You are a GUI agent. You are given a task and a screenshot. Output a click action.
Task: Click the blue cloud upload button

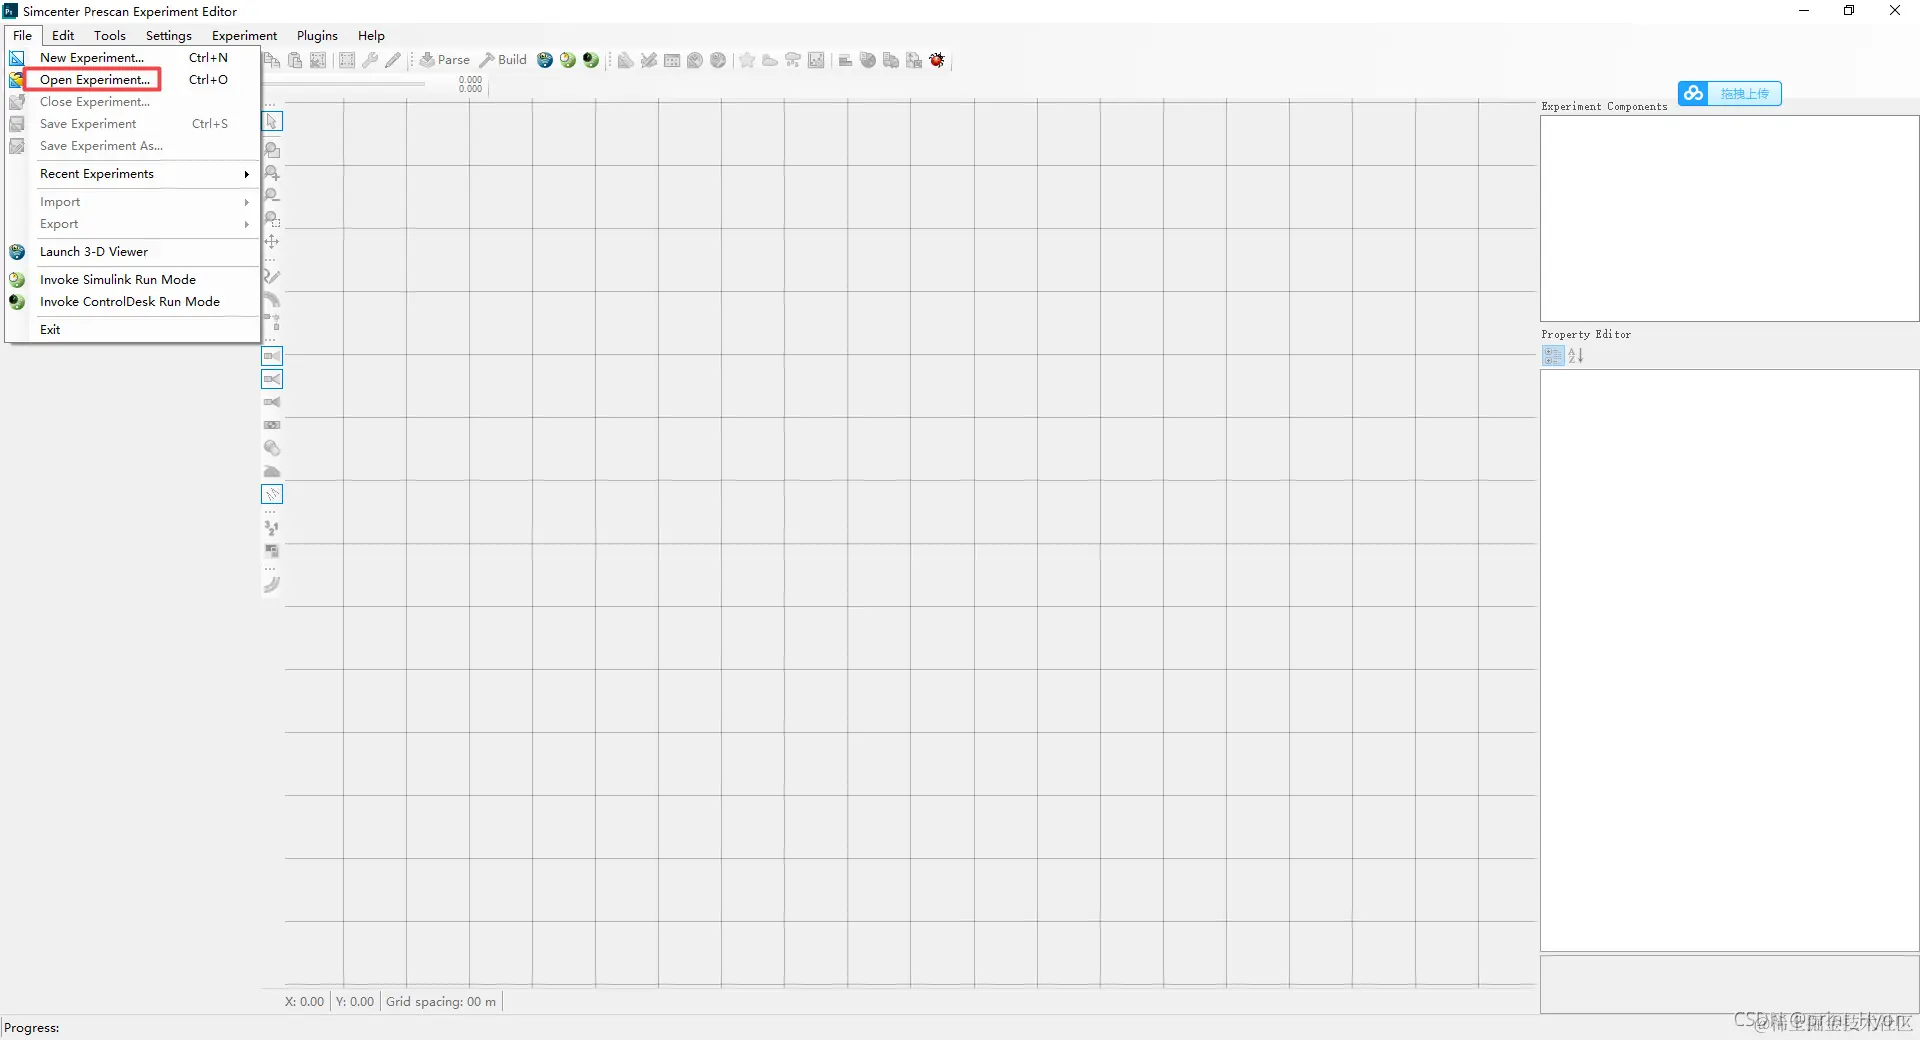tap(1730, 93)
